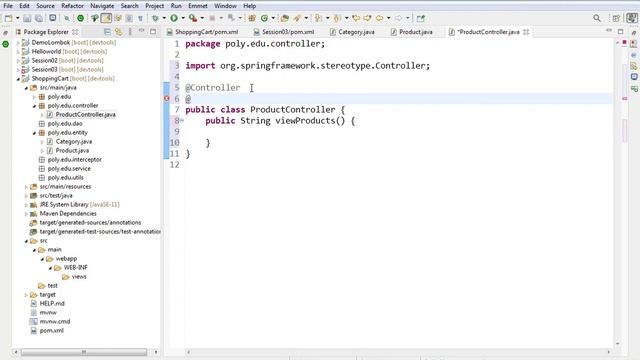Switch to Category.java editor tab

coord(352,31)
